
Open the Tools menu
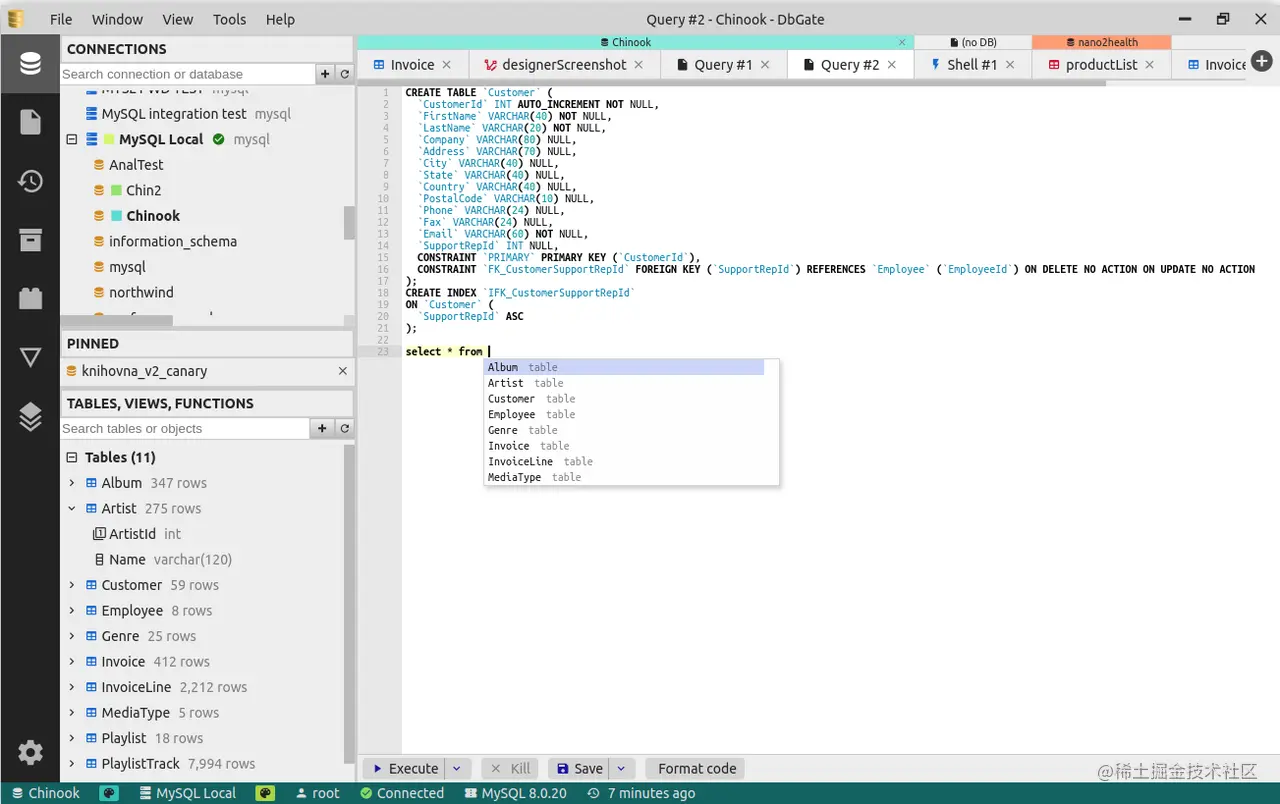[x=229, y=19]
